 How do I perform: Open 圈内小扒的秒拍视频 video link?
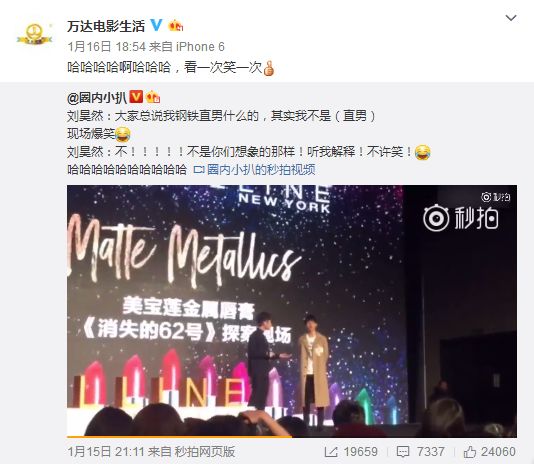pos(254,169)
